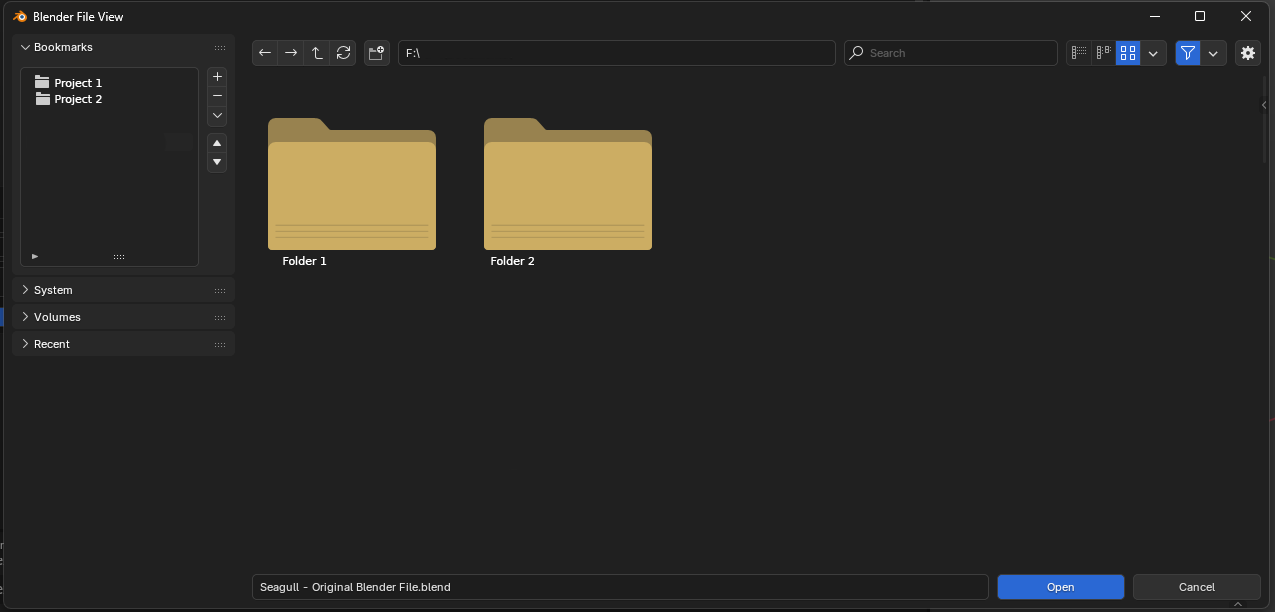Image resolution: width=1275 pixels, height=612 pixels.
Task: Refresh the file list
Action: pos(343,53)
